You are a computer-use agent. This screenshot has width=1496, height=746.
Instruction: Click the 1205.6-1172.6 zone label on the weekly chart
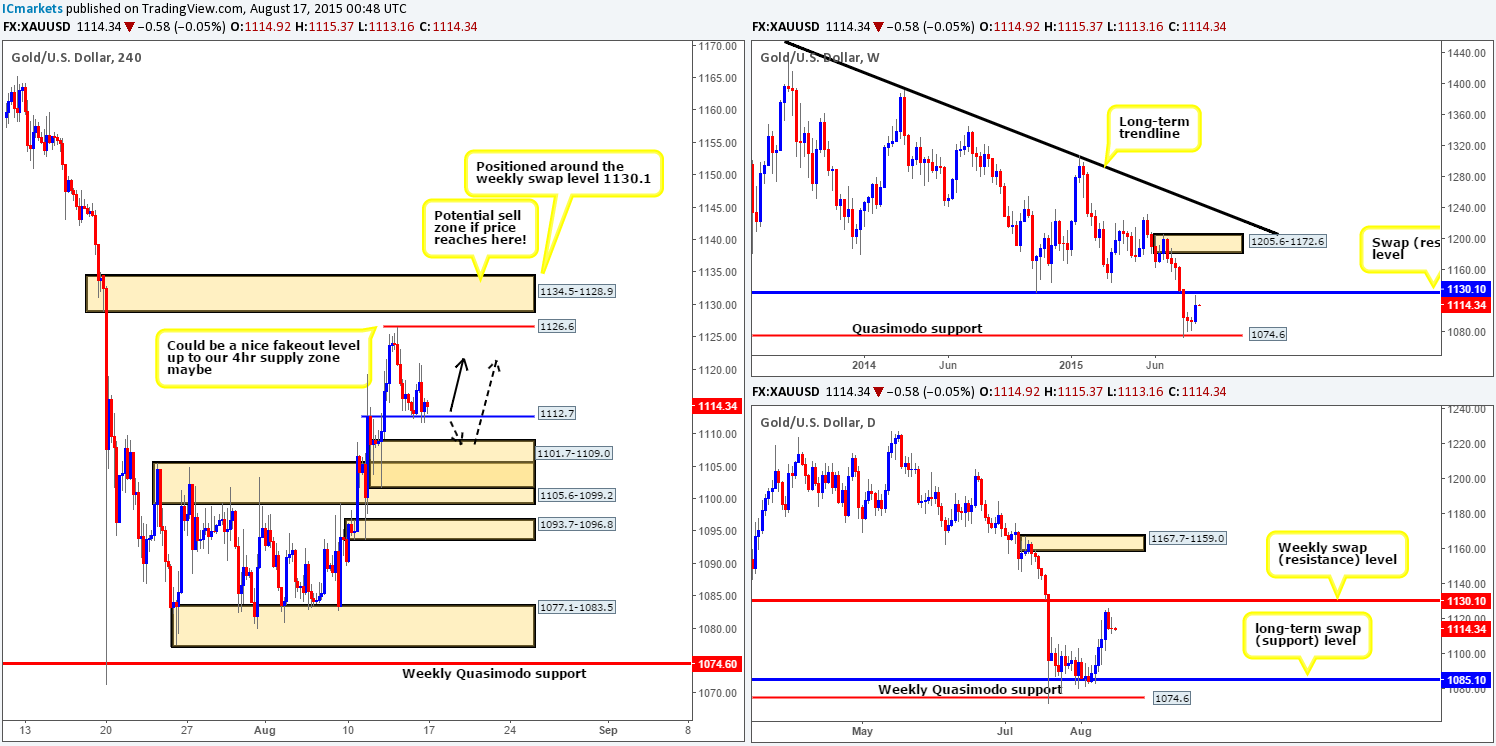(x=1286, y=241)
